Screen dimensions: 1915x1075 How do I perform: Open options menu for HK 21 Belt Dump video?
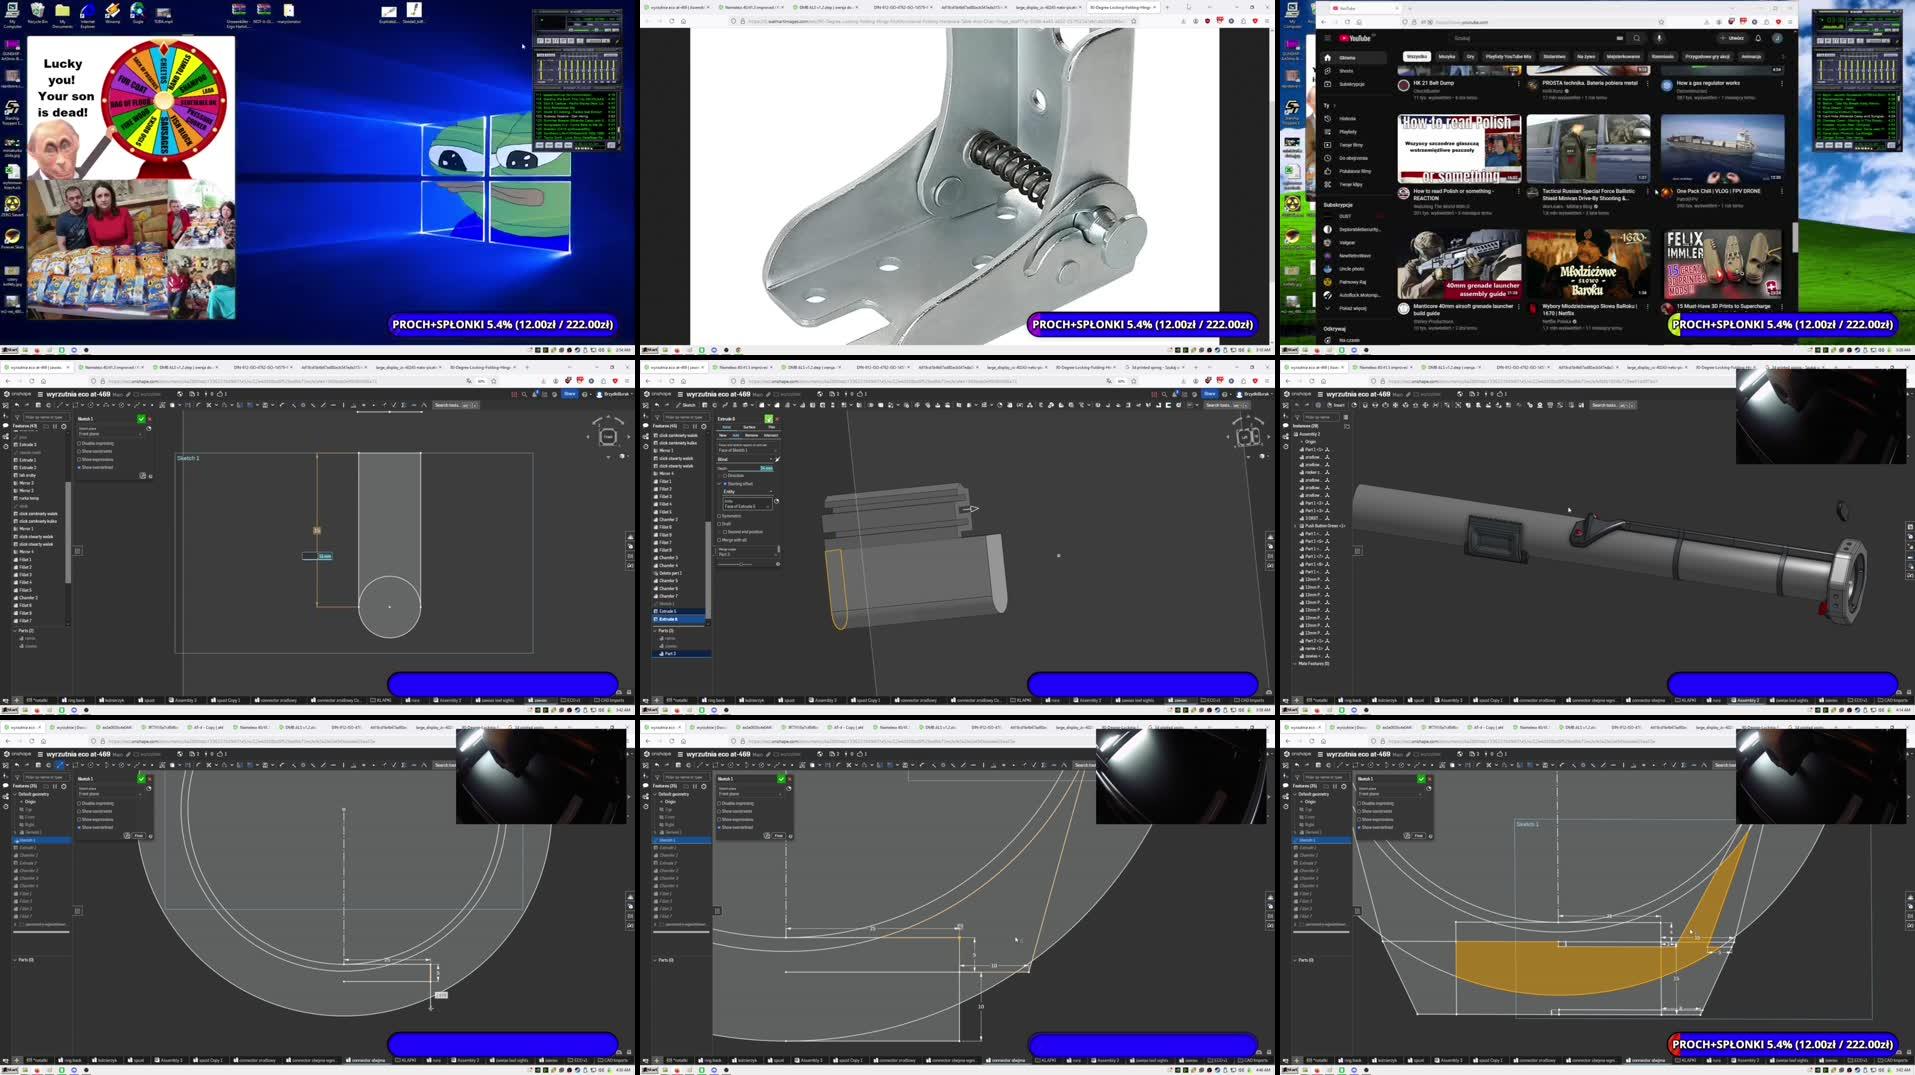click(x=1519, y=84)
